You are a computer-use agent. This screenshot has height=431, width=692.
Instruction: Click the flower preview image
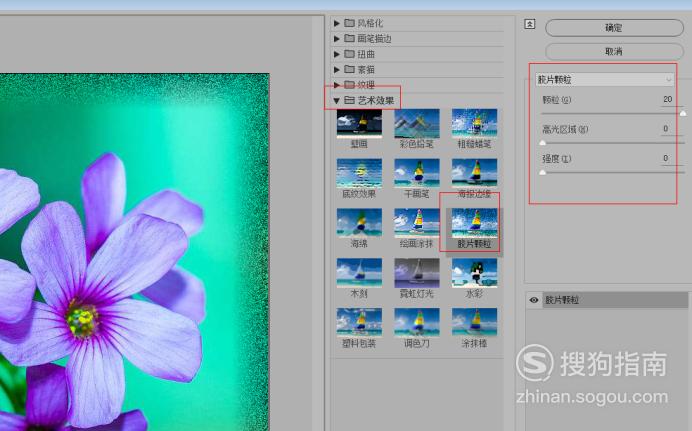click(x=135, y=252)
